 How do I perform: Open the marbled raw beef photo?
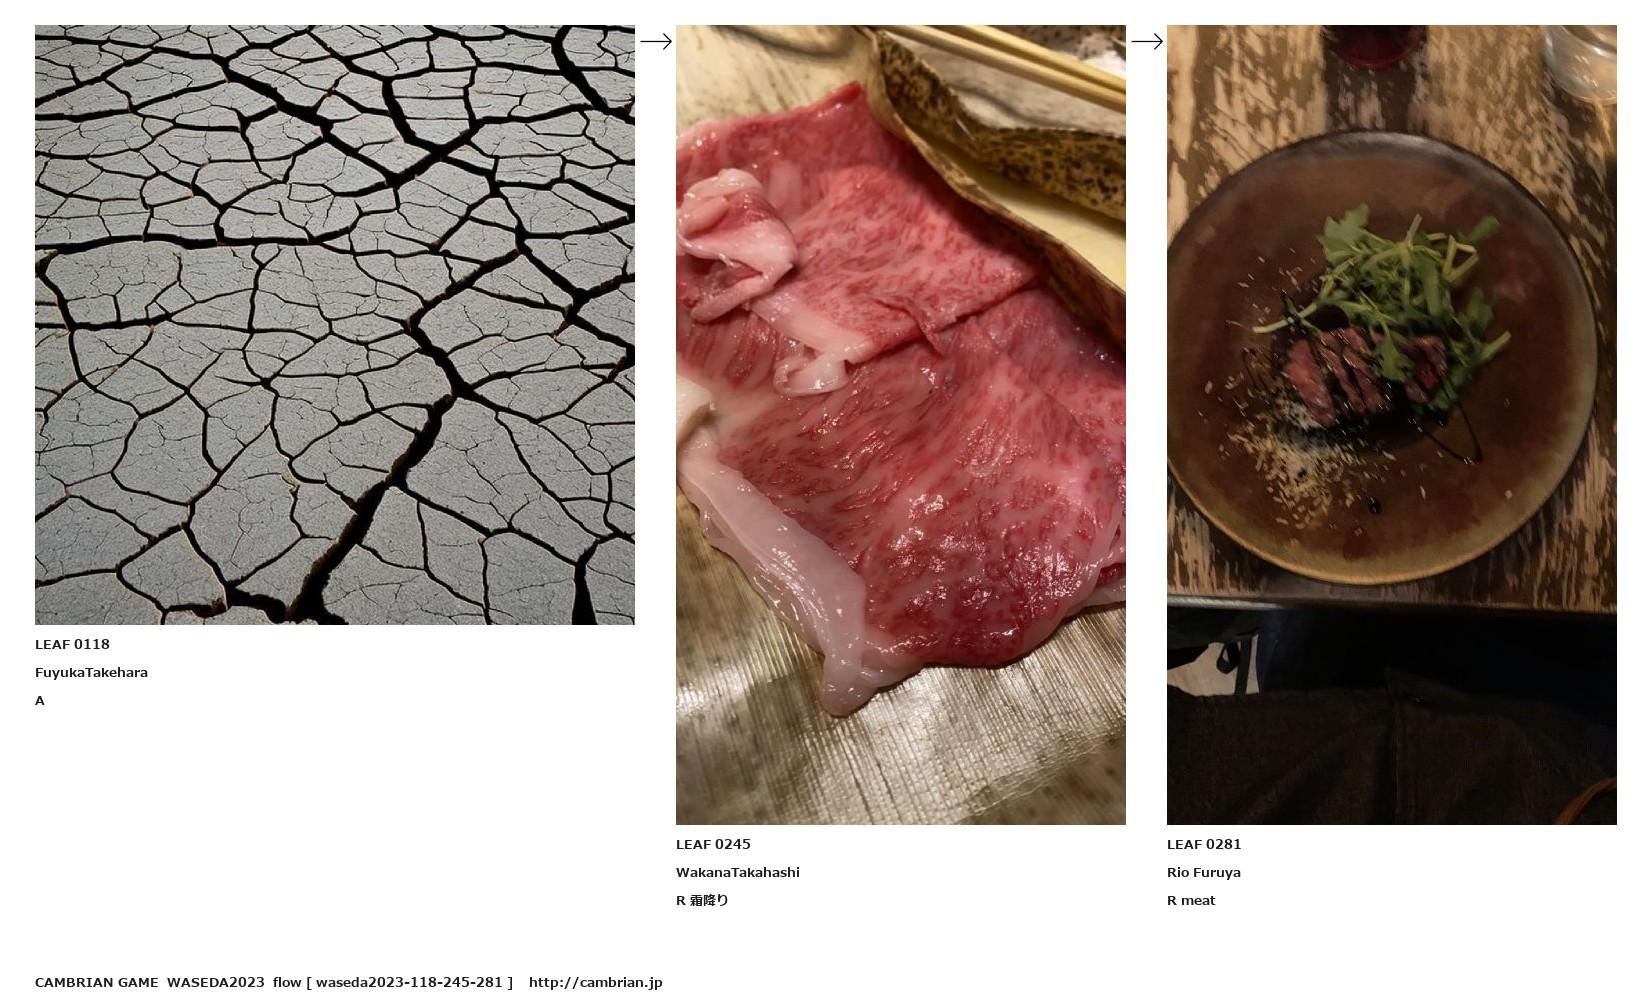coord(901,425)
